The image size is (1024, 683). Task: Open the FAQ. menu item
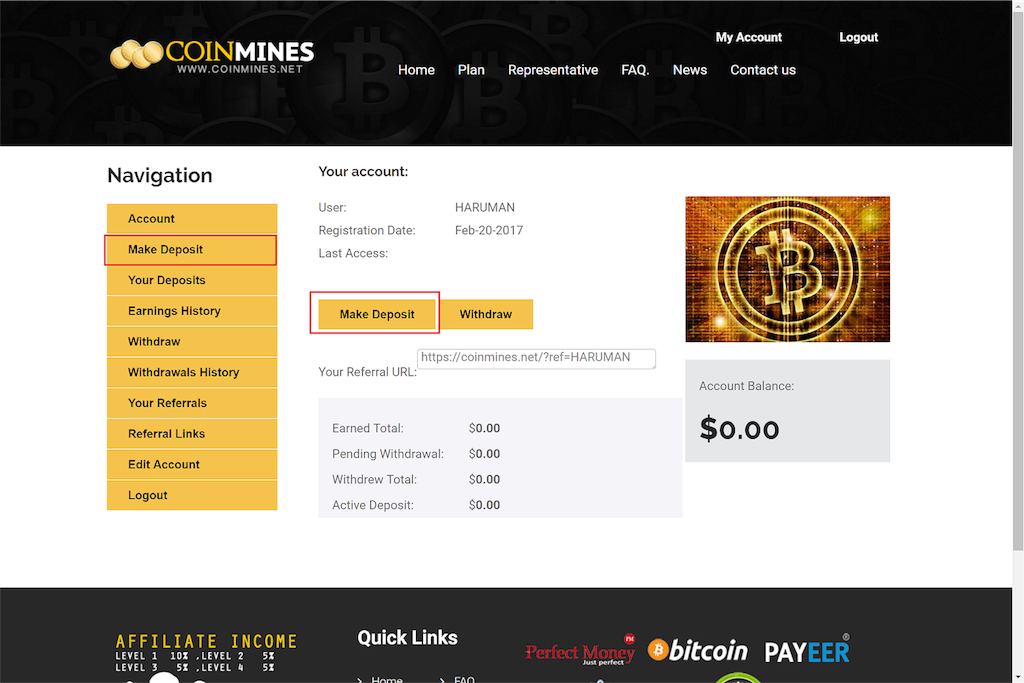pos(635,70)
